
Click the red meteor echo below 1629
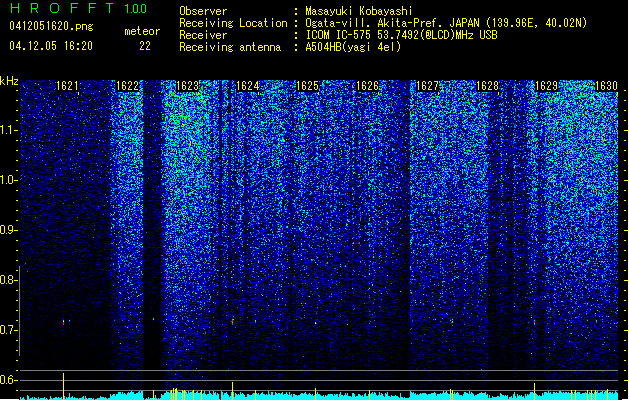click(x=534, y=322)
